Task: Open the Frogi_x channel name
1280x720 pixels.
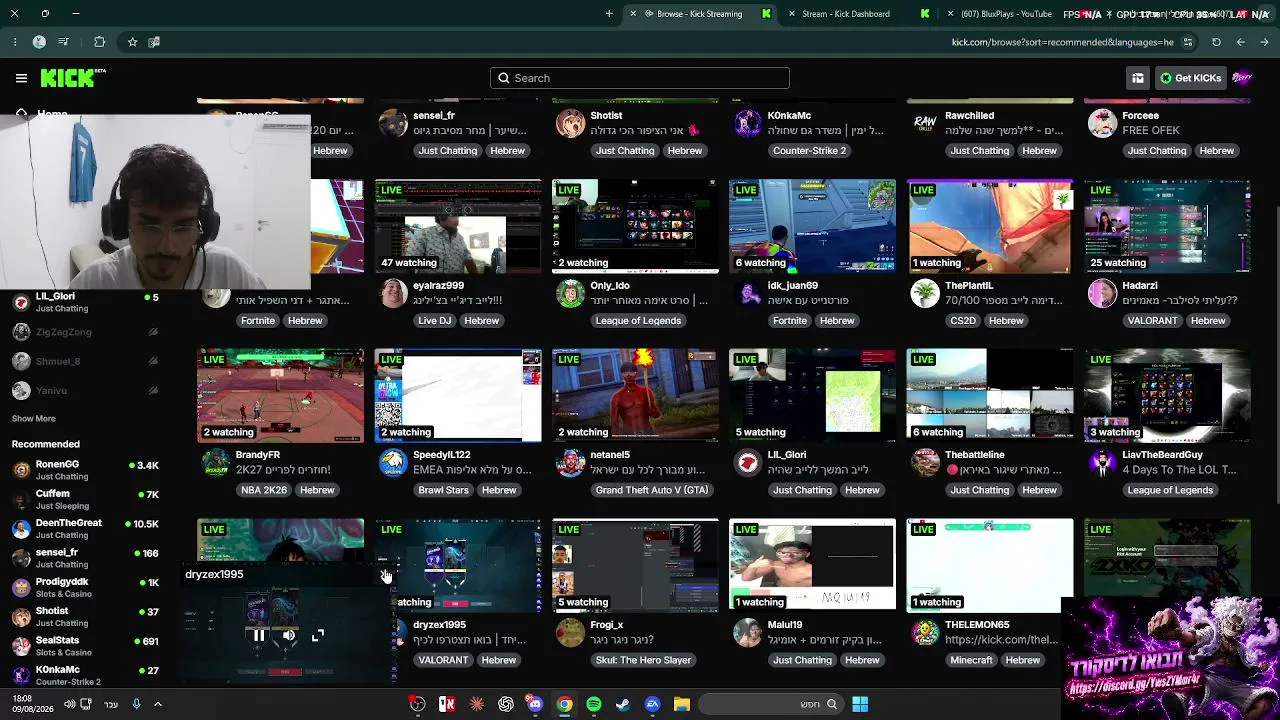Action: [x=607, y=625]
